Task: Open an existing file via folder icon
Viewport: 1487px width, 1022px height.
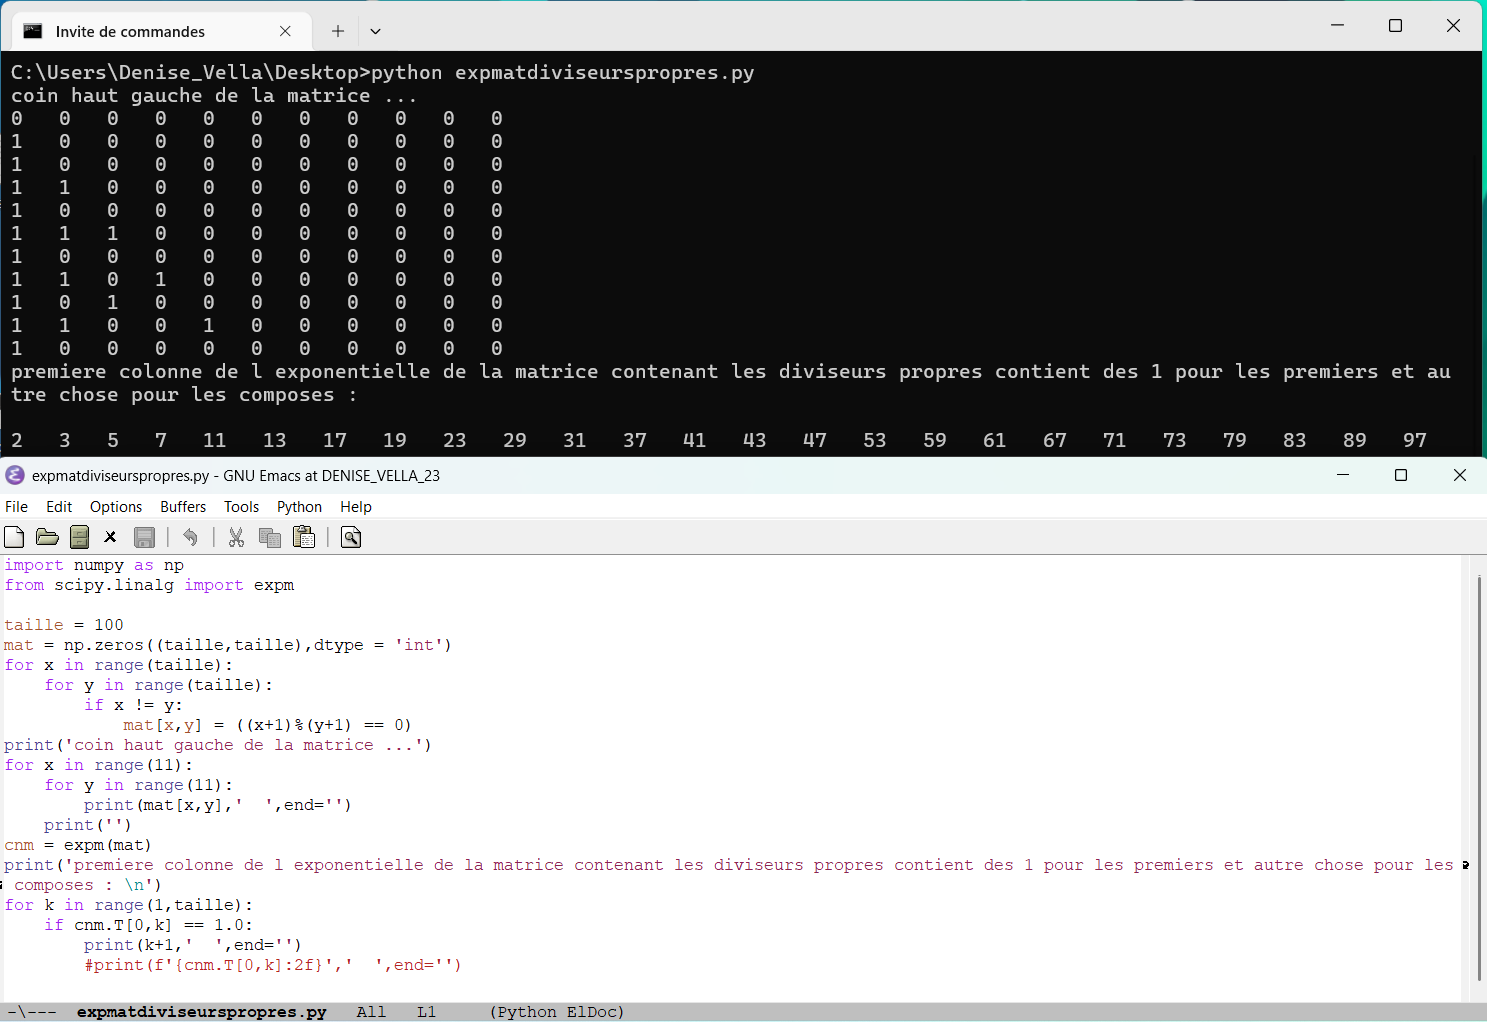Action: pos(47,538)
